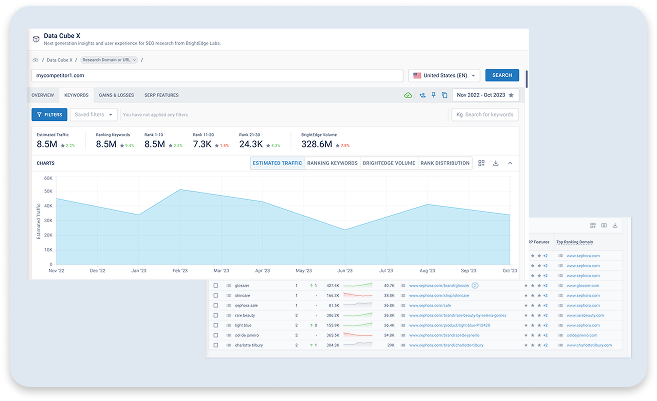Click the Data Cube X cube logo icon

point(36,39)
